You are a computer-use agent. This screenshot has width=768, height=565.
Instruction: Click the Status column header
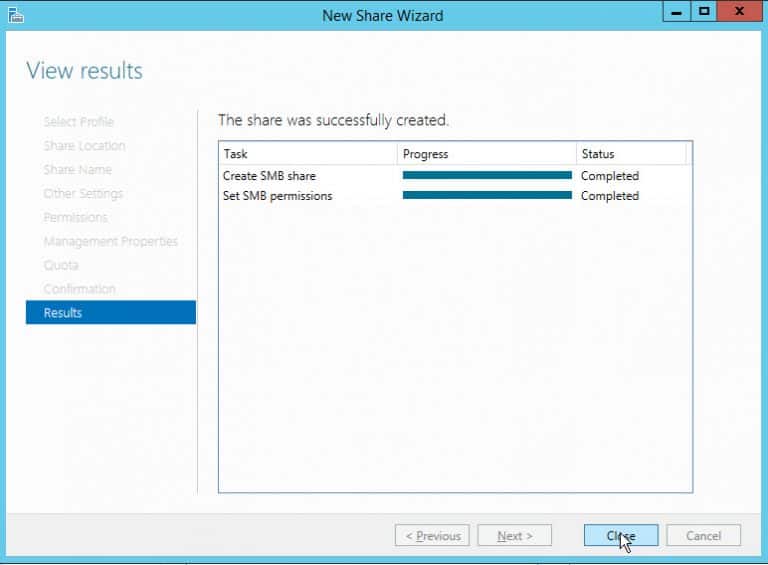pos(630,154)
